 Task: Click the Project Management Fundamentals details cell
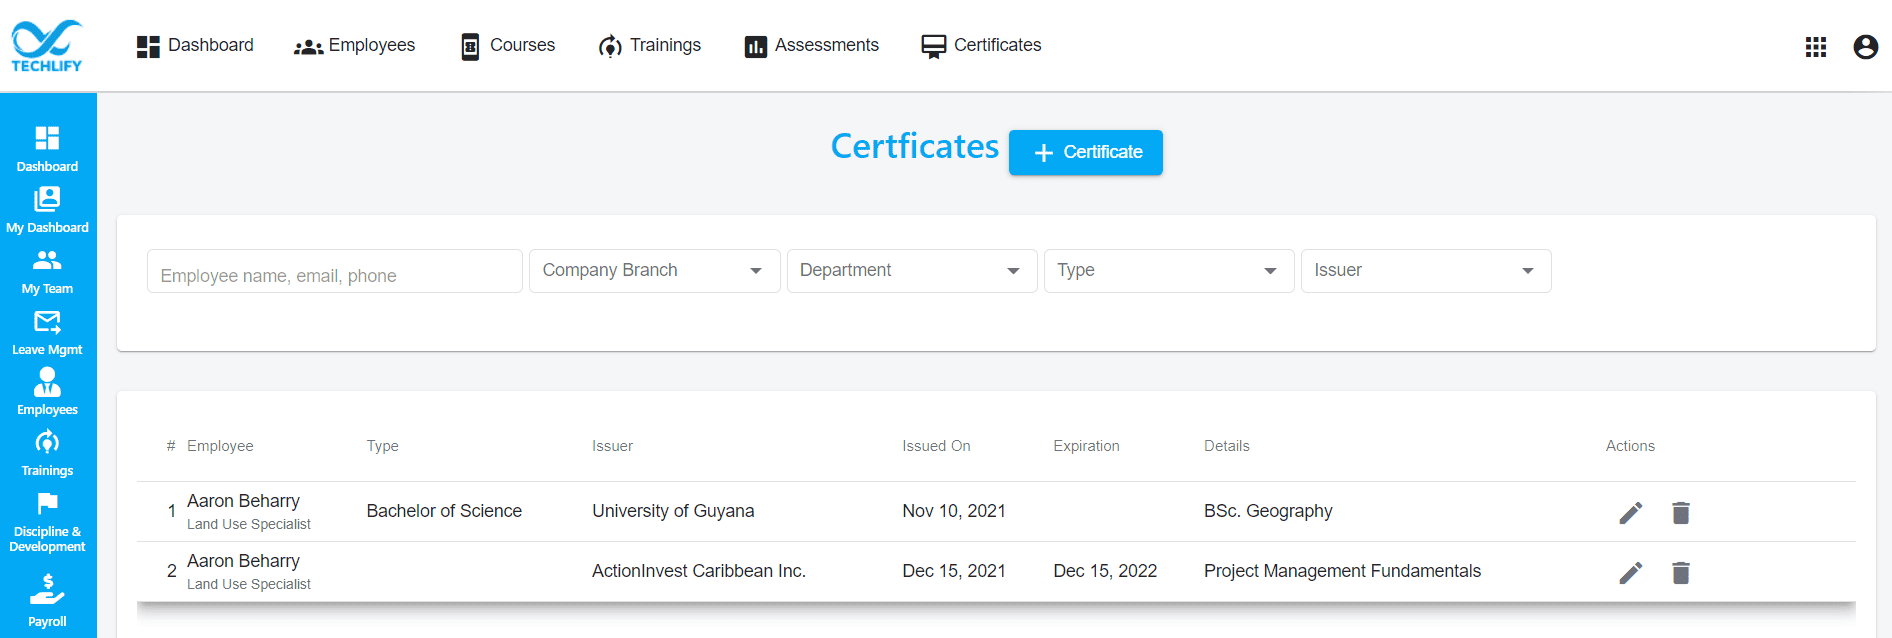coord(1342,571)
